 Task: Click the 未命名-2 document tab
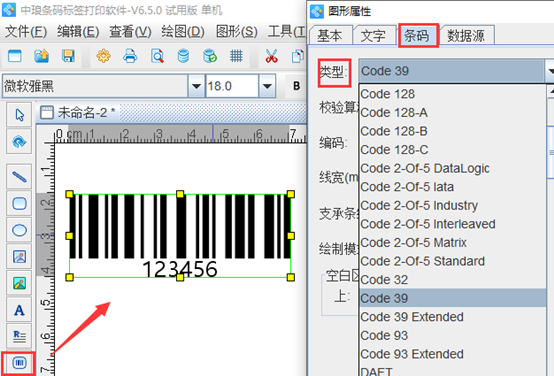(78, 113)
